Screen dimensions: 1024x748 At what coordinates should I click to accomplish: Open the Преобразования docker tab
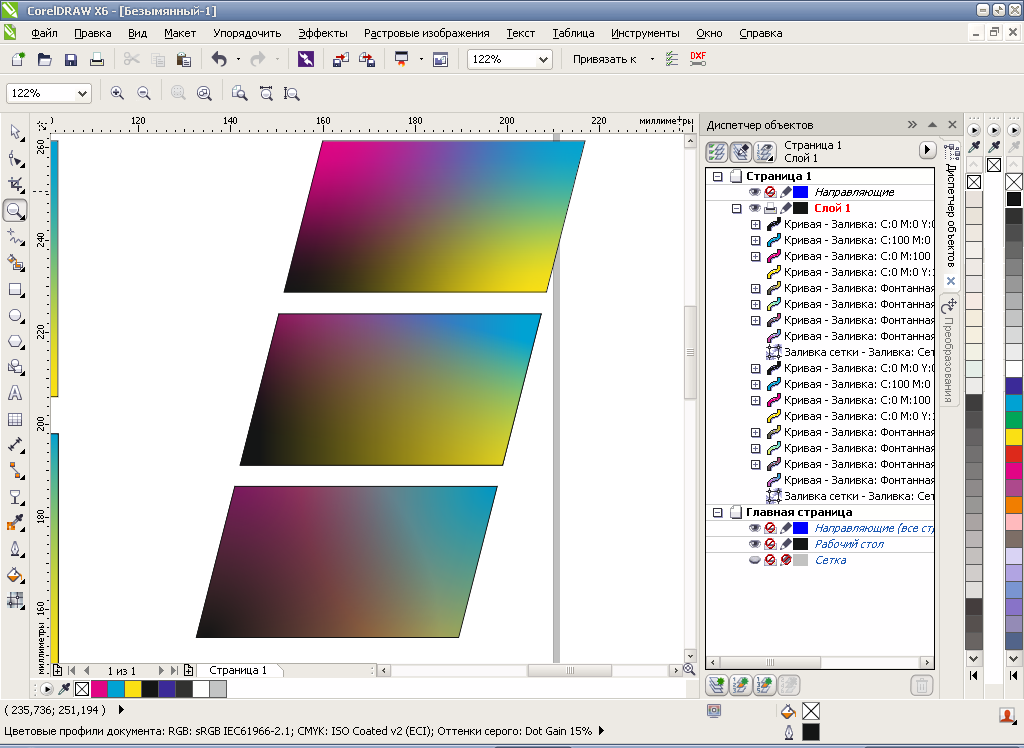[950, 351]
